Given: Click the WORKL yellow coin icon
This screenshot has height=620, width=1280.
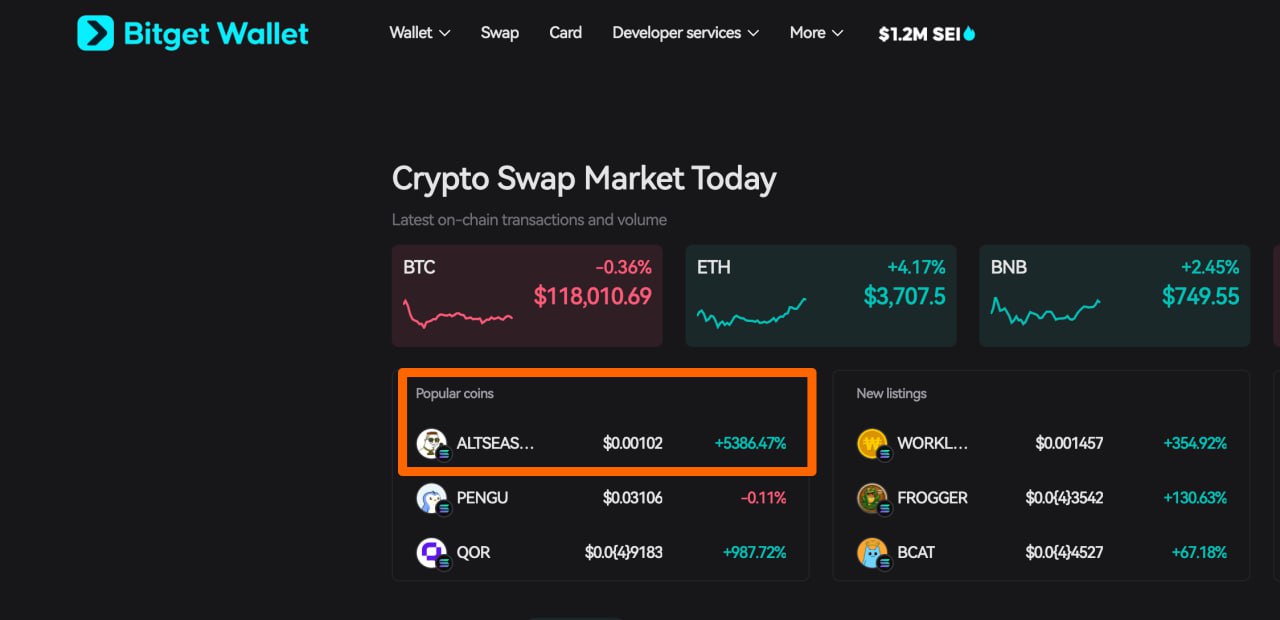Looking at the screenshot, I should click(x=872, y=443).
